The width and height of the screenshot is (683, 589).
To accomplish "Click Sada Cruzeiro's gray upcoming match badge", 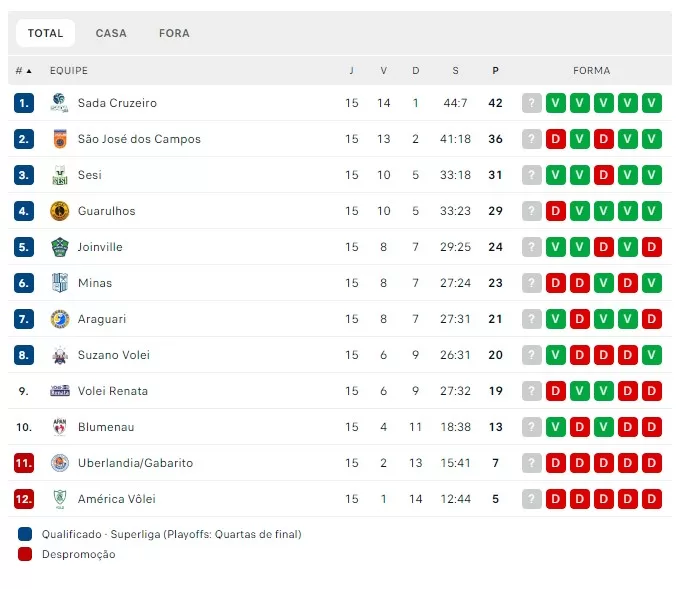I will tap(532, 103).
